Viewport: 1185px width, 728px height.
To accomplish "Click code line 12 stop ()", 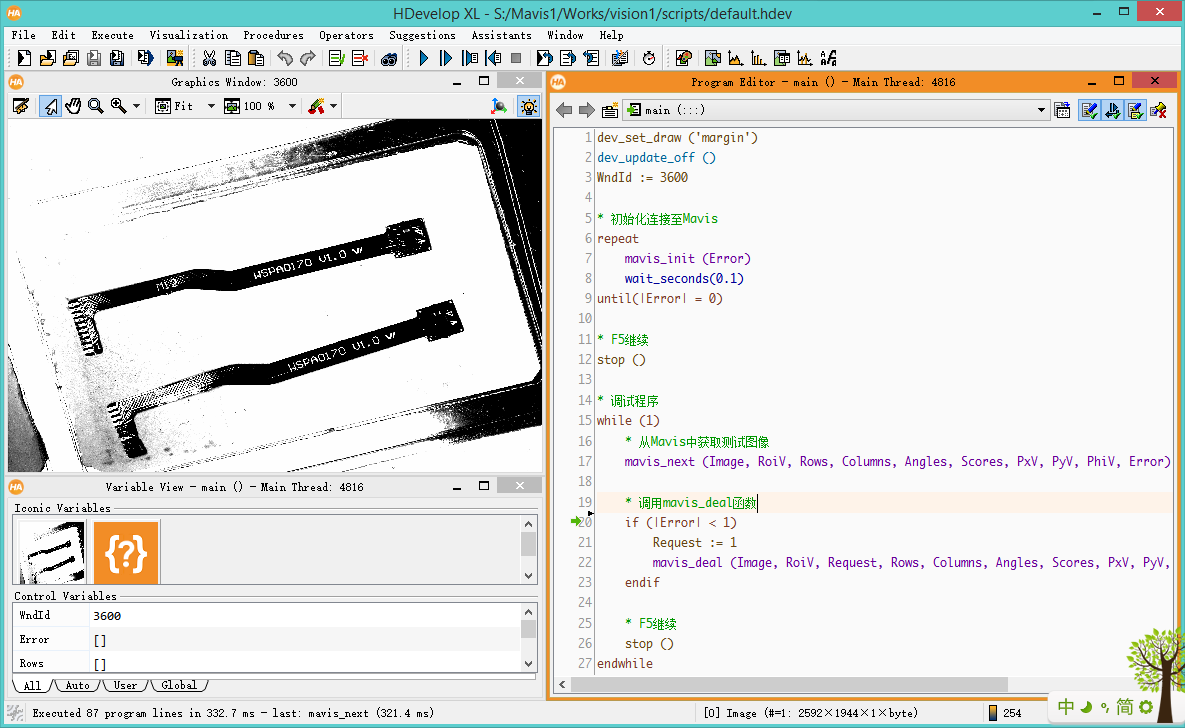I will coord(621,360).
